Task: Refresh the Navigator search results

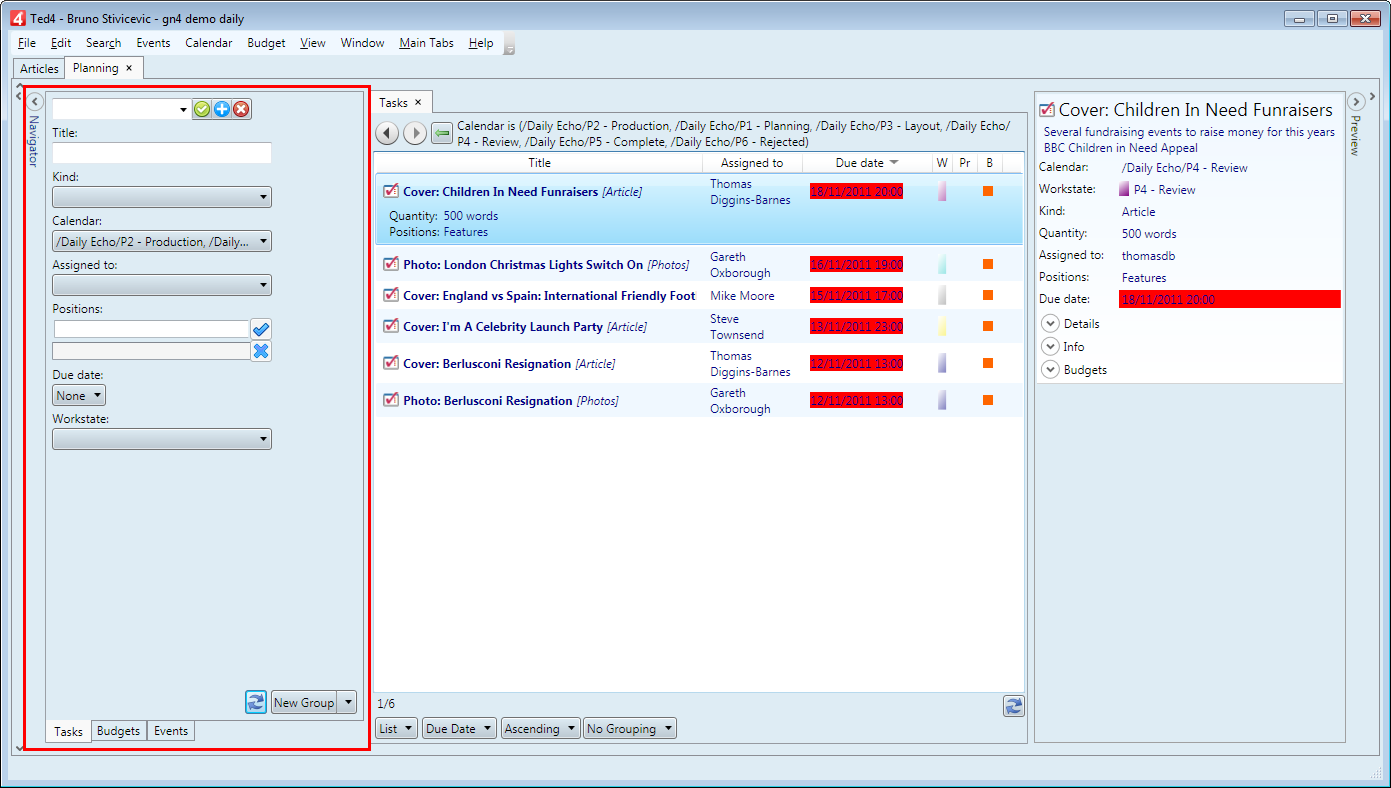Action: coord(256,702)
